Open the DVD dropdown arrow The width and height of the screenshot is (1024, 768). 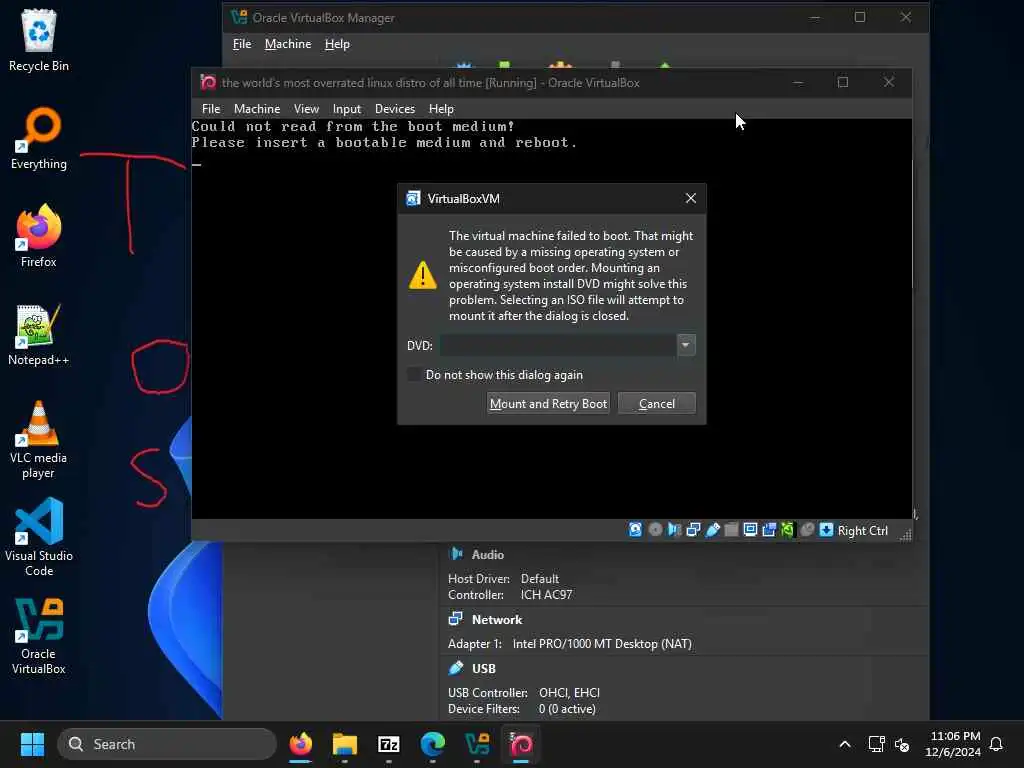(x=686, y=345)
